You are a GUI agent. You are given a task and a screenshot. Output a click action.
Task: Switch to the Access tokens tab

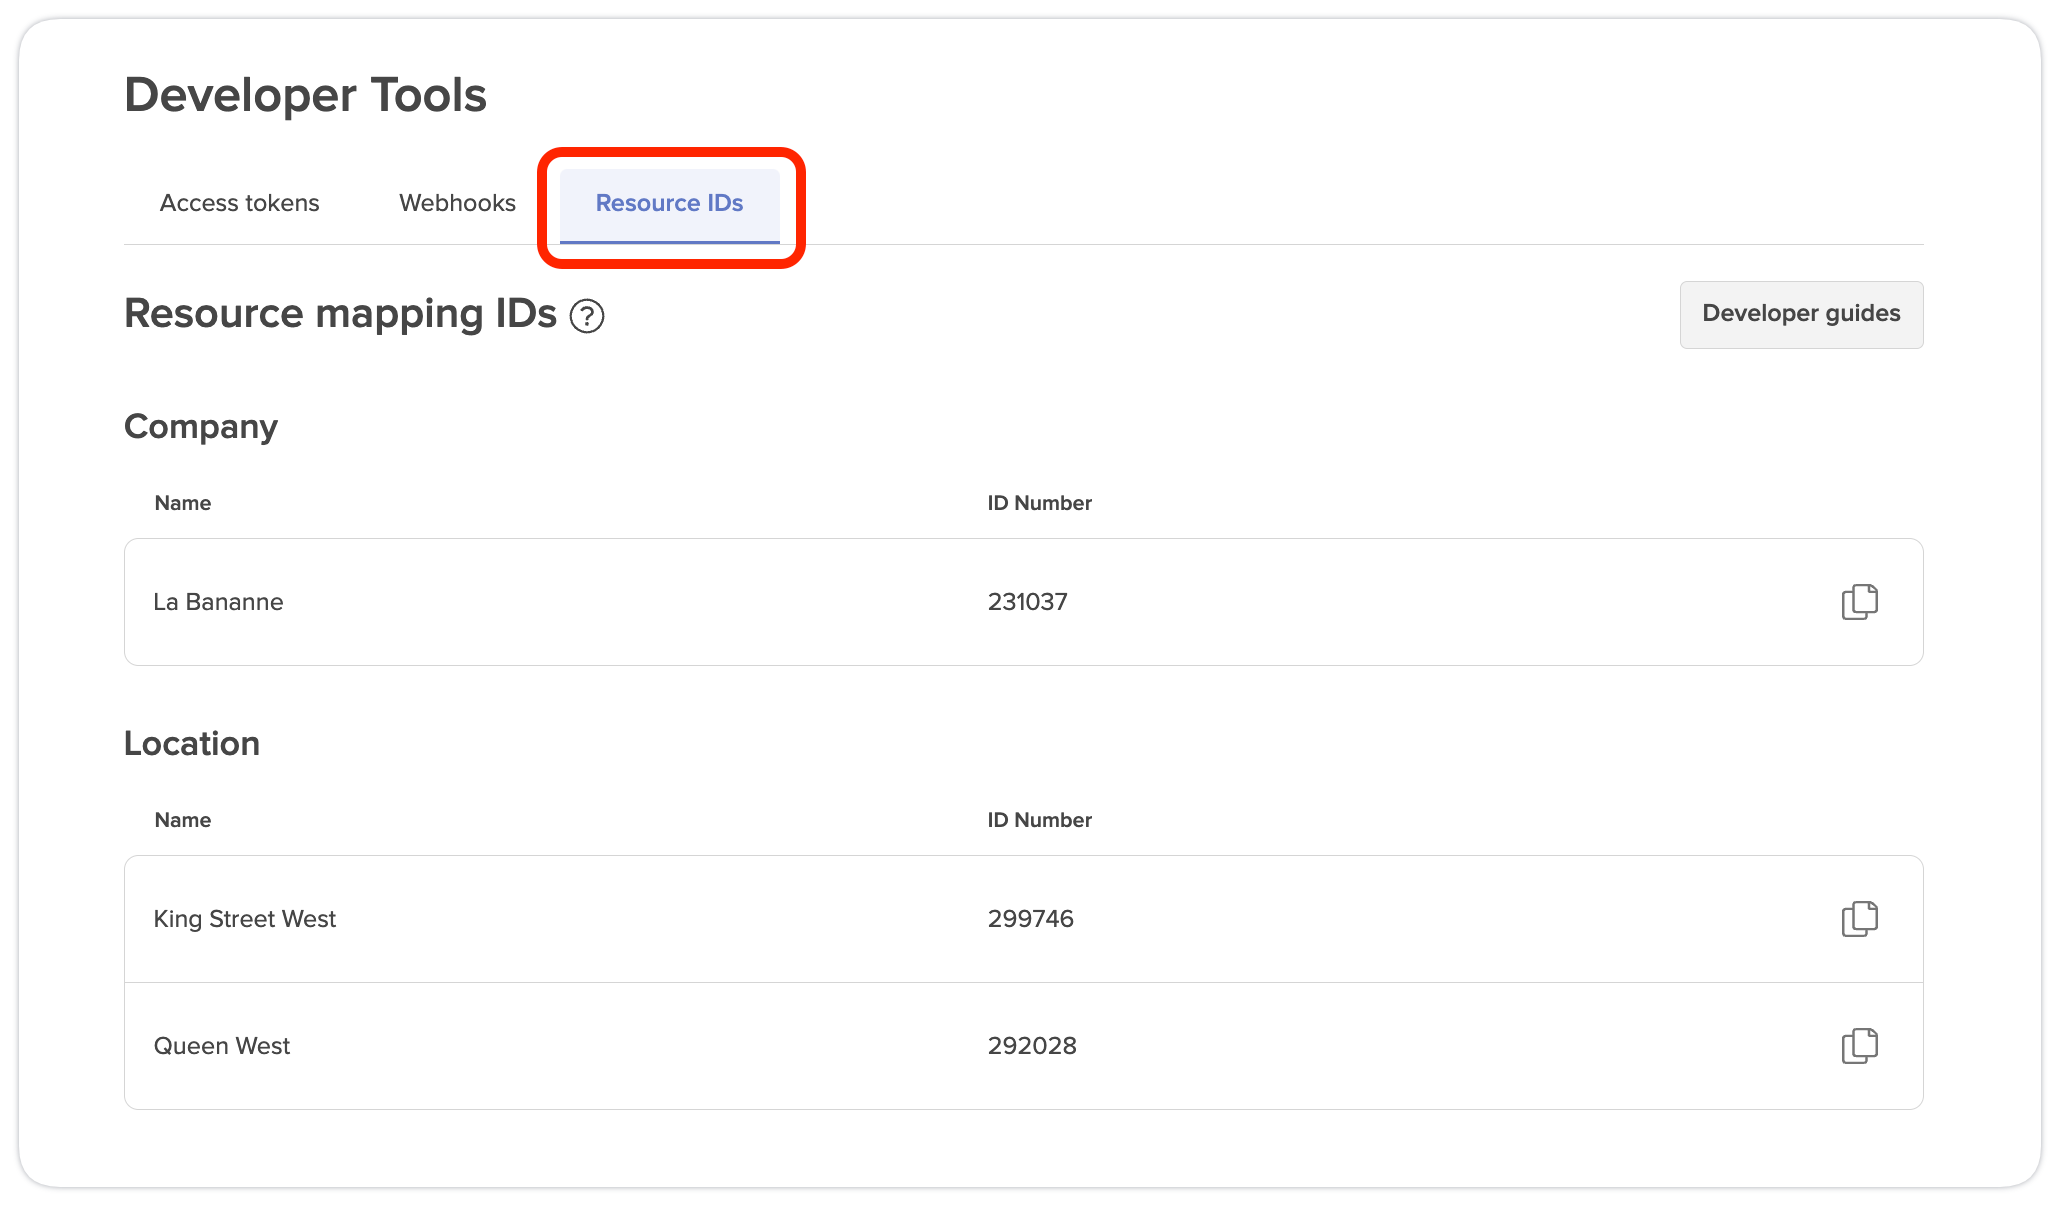pyautogui.click(x=239, y=203)
